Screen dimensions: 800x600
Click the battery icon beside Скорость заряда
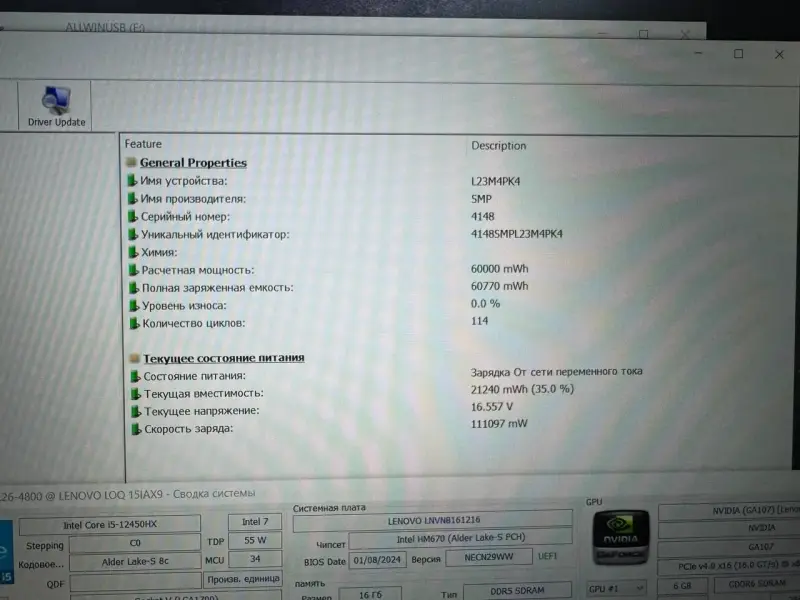[x=136, y=429]
